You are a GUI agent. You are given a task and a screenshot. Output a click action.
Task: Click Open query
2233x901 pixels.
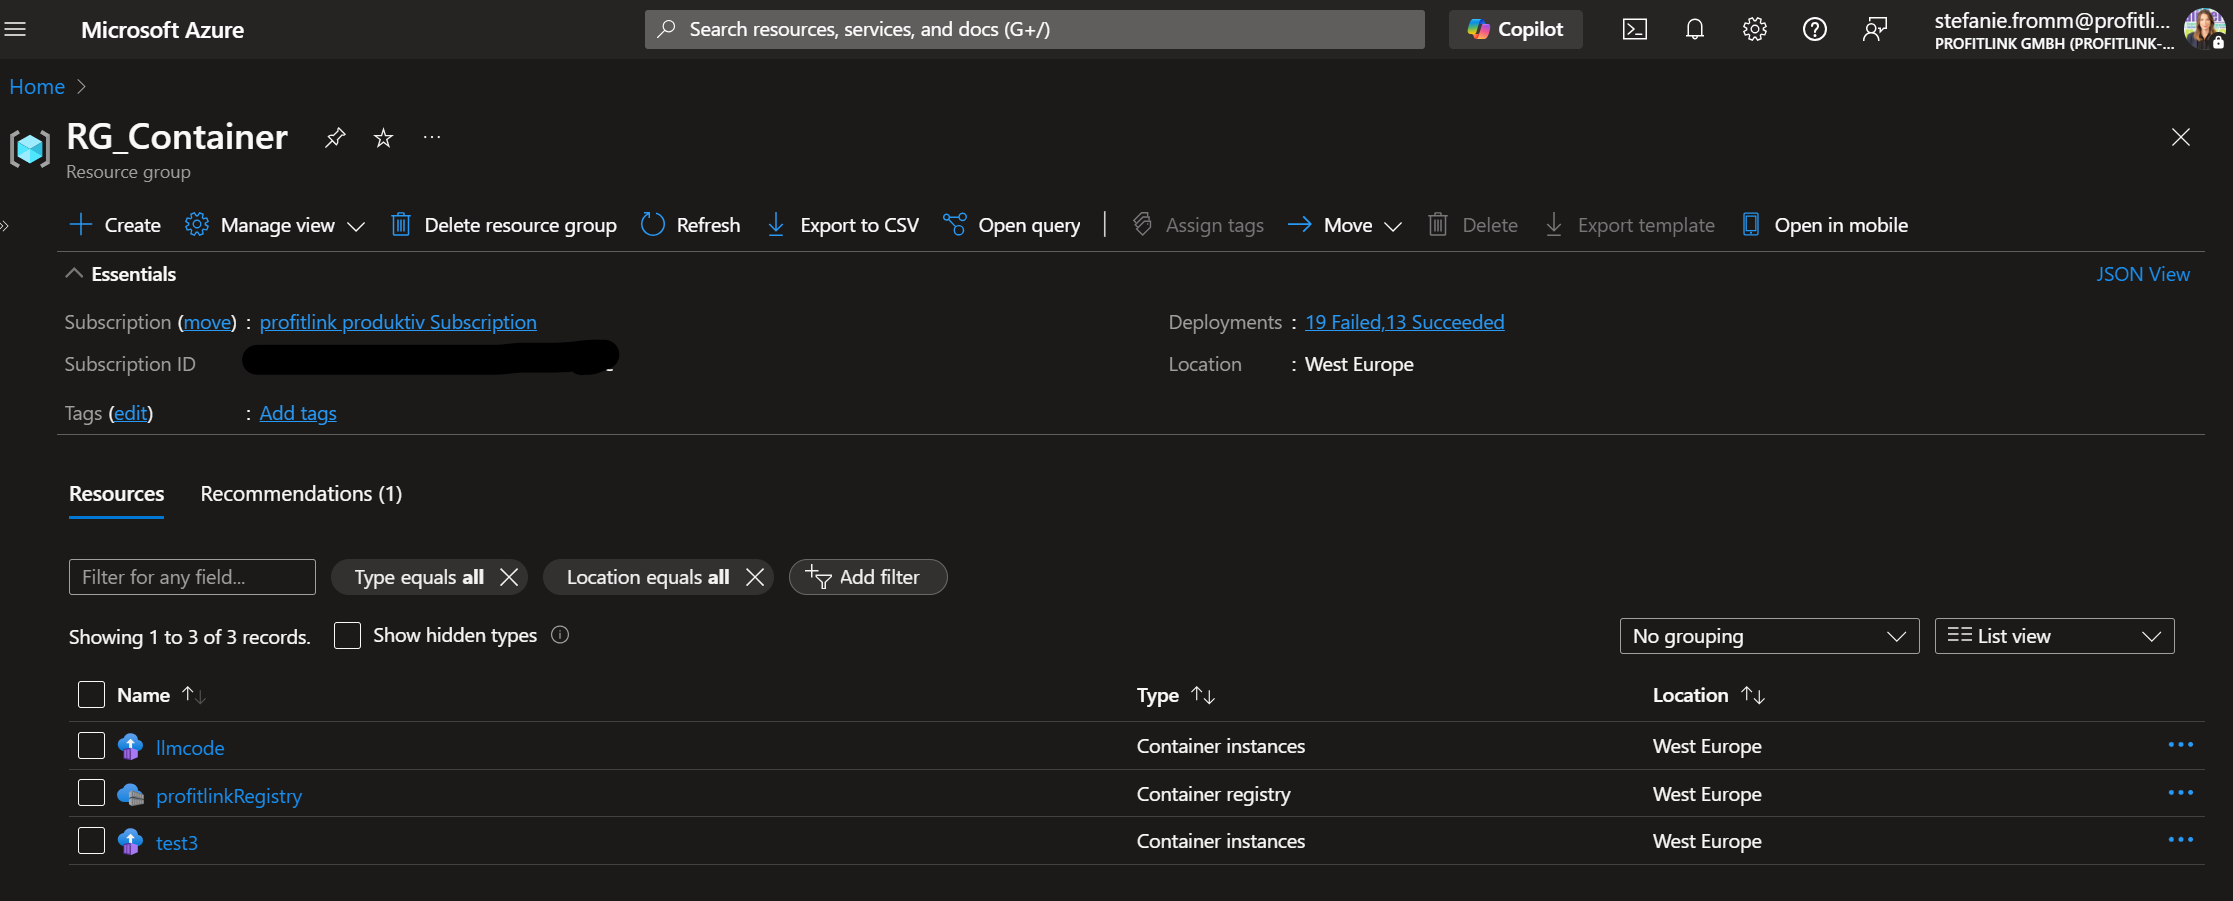pyautogui.click(x=1012, y=225)
